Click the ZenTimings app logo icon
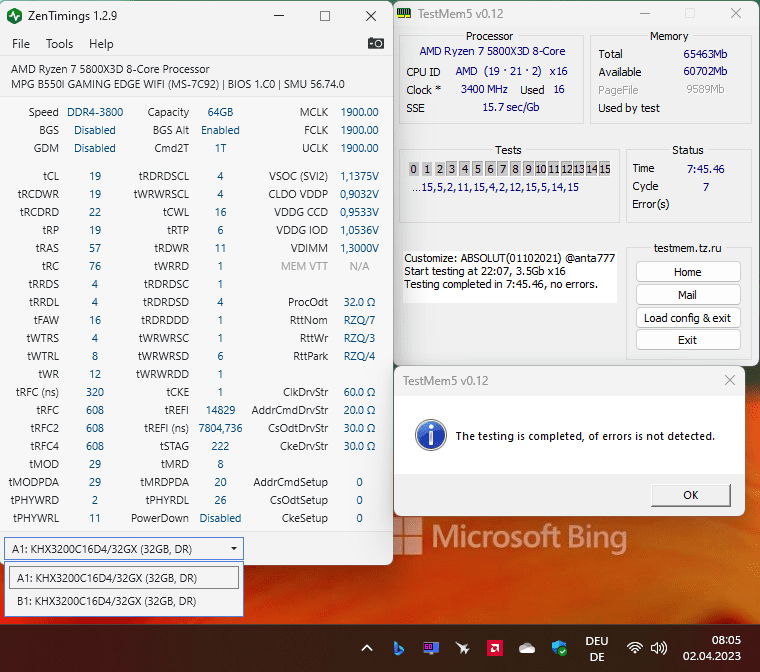This screenshot has width=760, height=672. pos(15,16)
